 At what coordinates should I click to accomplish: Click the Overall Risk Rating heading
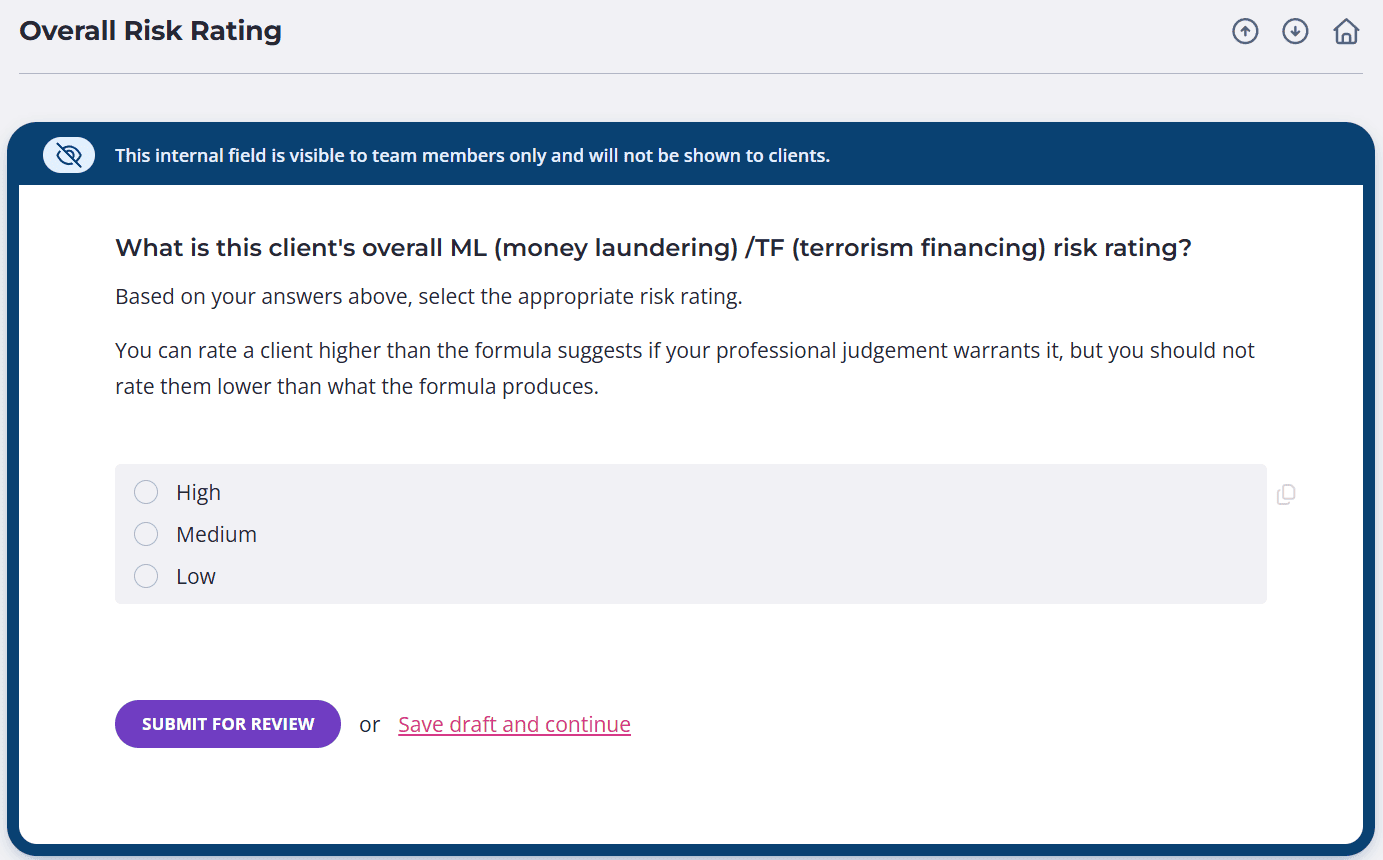pos(150,31)
